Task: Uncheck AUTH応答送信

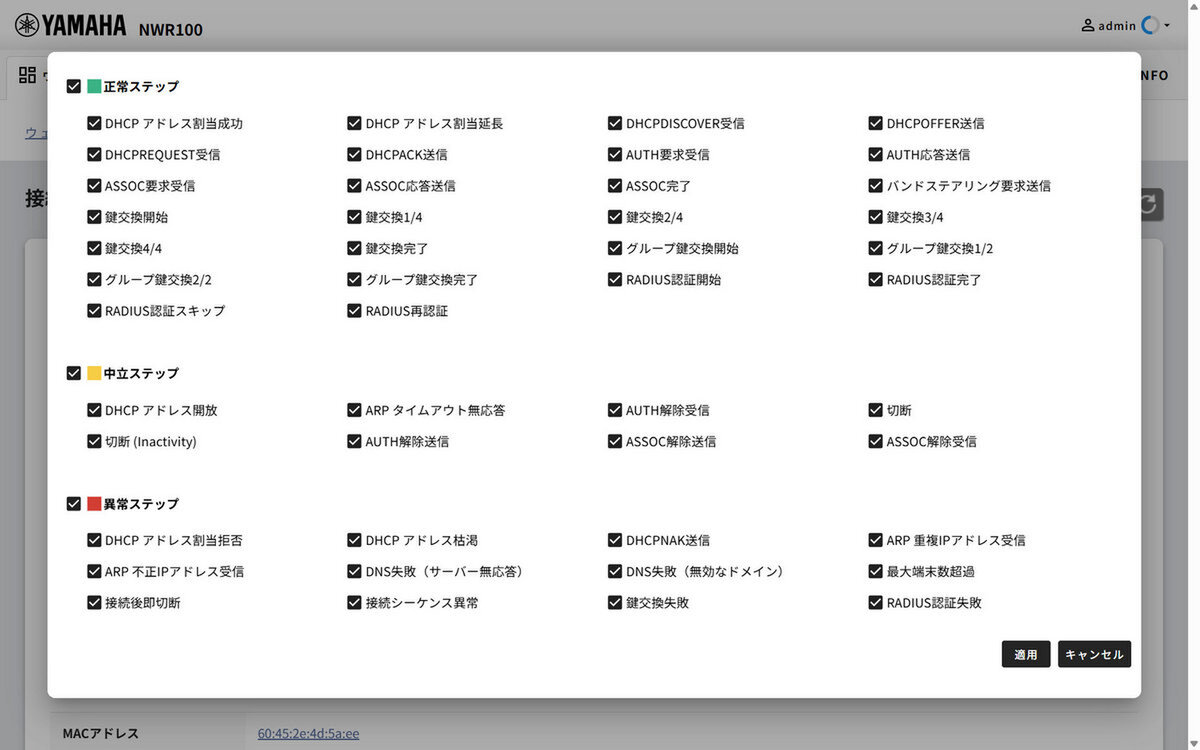Action: [876, 155]
